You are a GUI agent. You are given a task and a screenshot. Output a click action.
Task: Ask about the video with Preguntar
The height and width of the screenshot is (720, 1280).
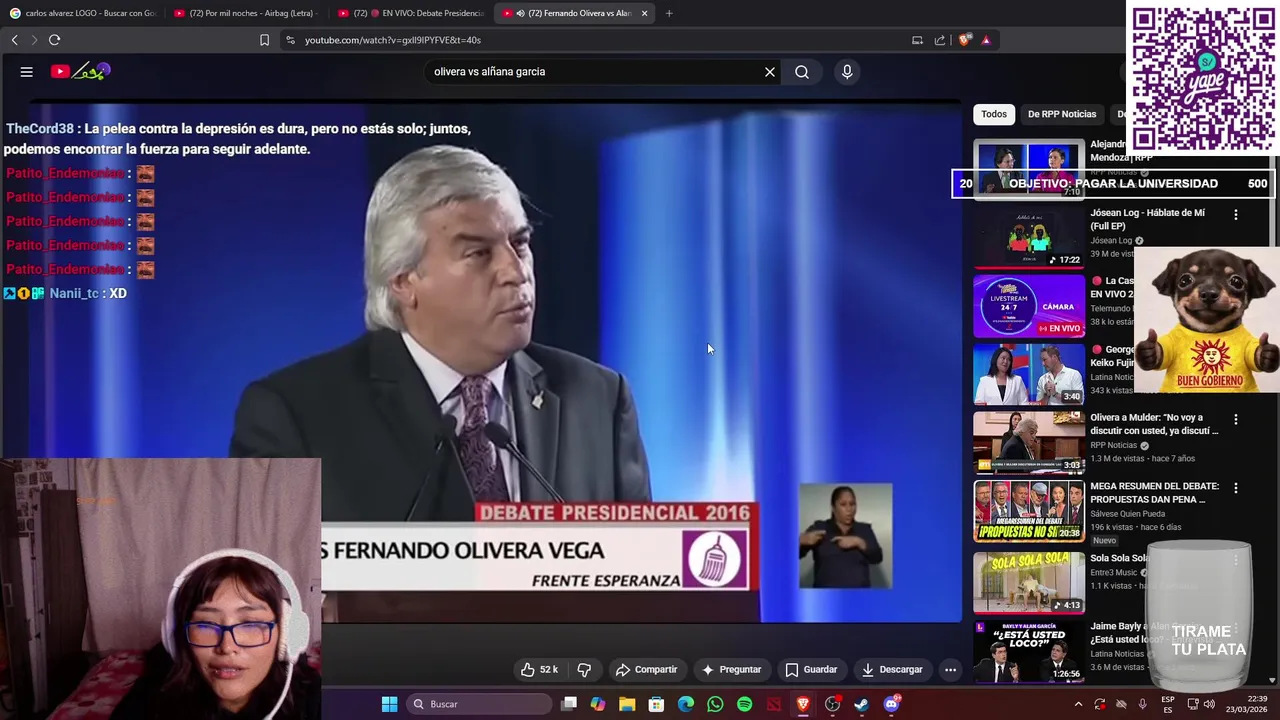pos(731,669)
